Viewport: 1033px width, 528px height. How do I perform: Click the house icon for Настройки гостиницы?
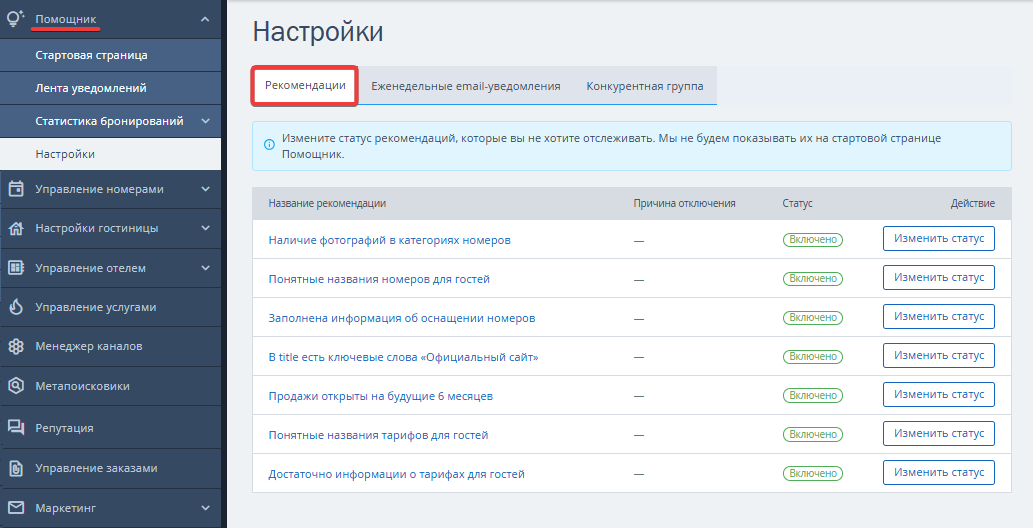click(x=16, y=228)
